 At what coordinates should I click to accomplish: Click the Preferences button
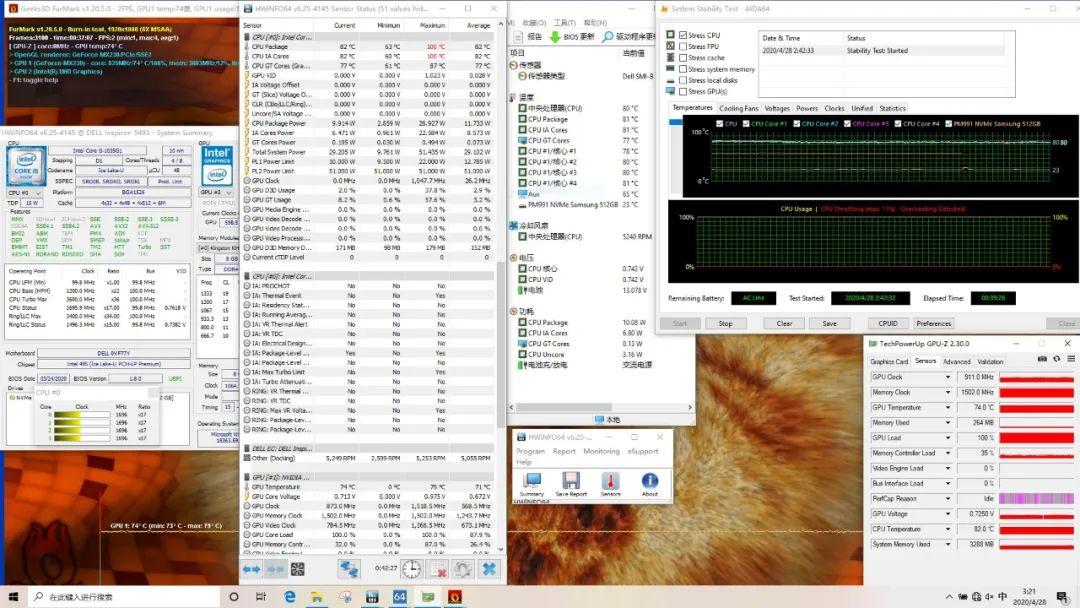point(933,323)
